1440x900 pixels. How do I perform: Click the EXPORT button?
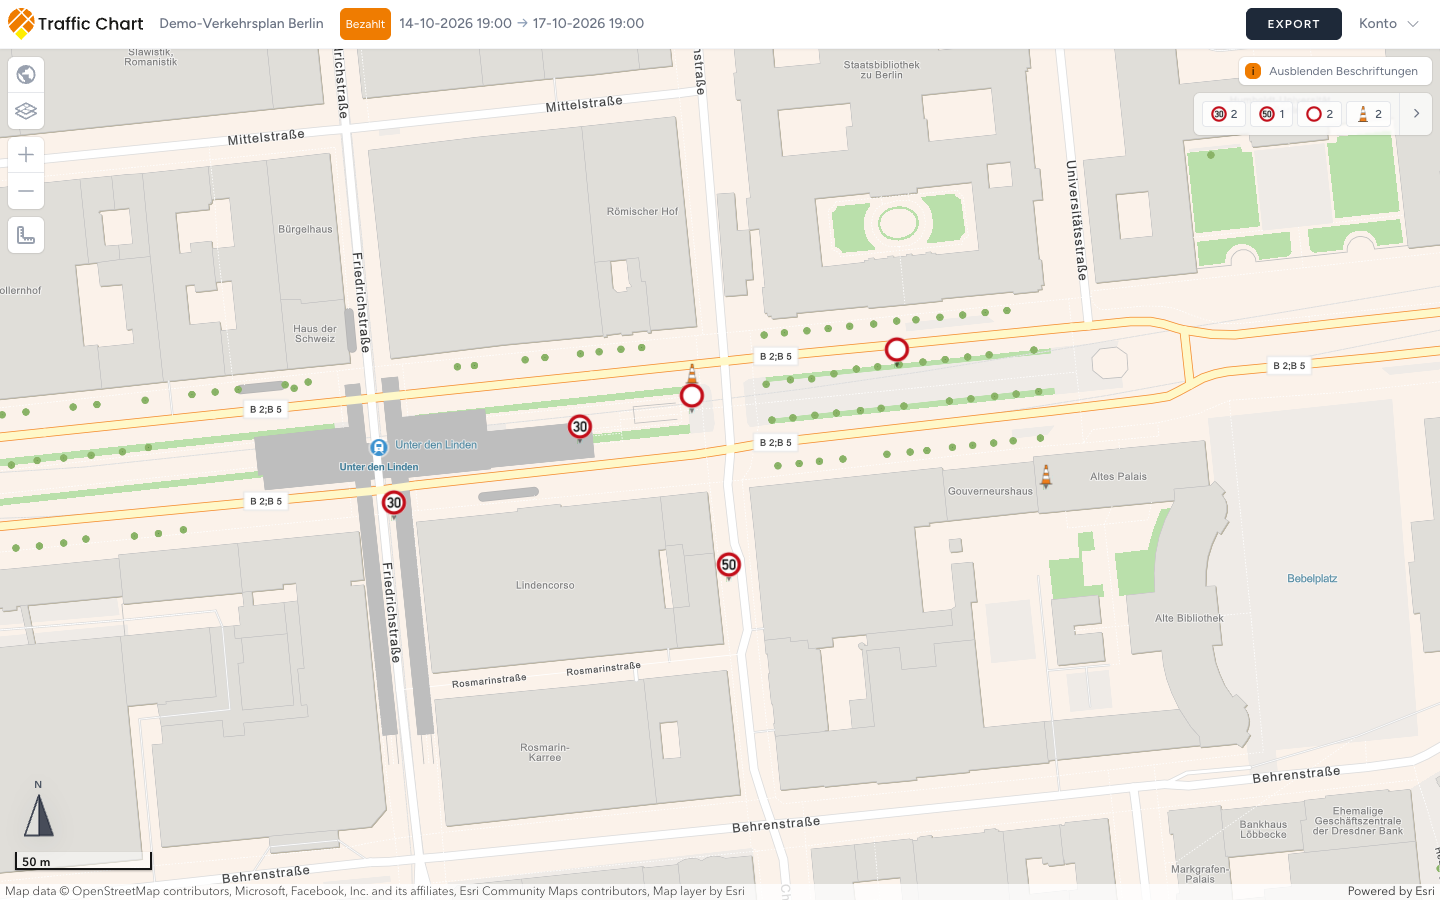click(1294, 24)
